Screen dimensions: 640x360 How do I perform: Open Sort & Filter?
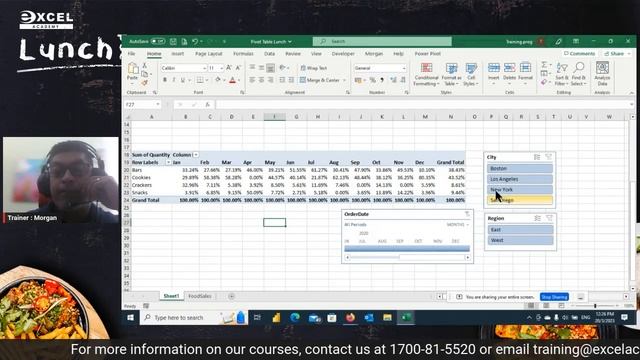point(562,74)
